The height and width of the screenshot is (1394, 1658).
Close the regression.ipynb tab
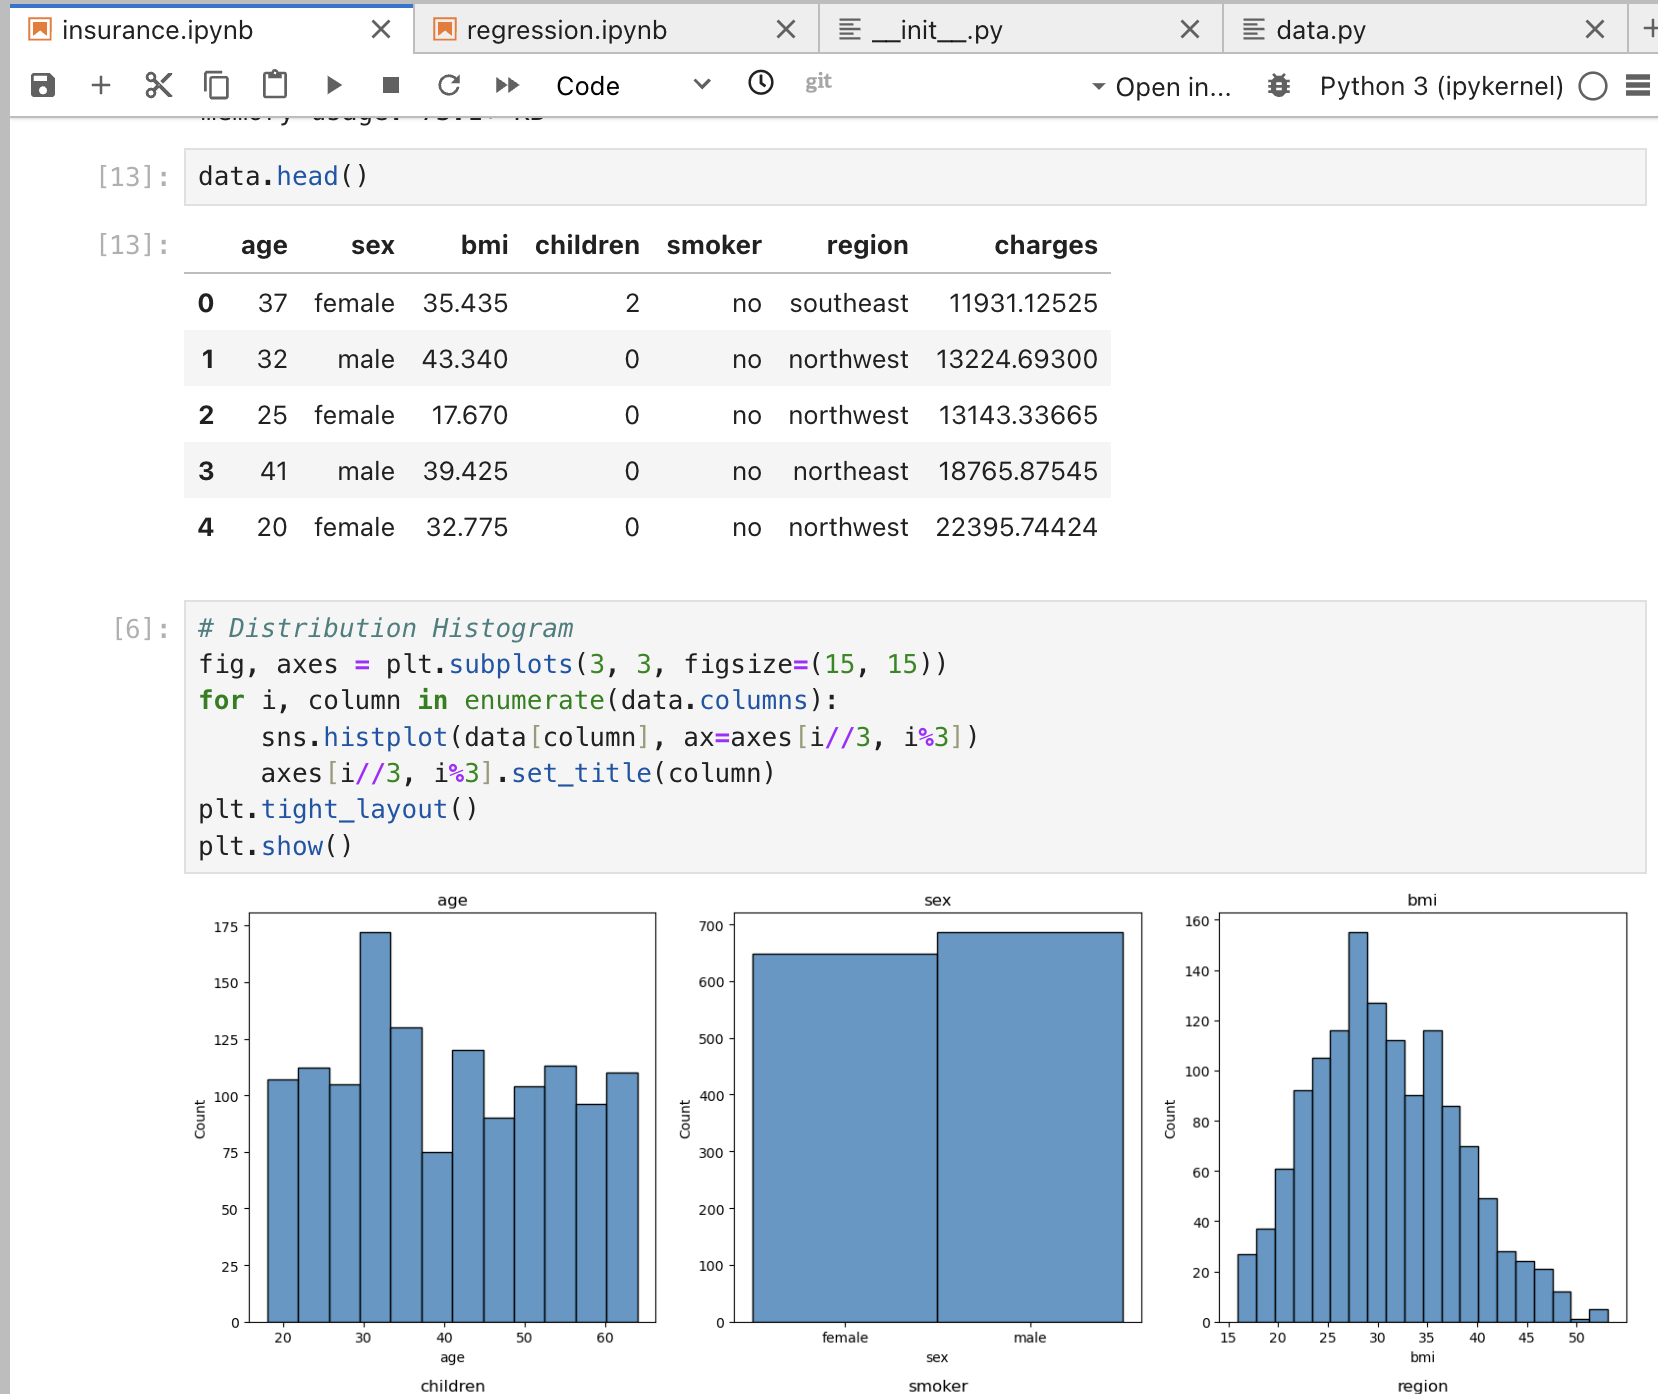pyautogui.click(x=786, y=30)
